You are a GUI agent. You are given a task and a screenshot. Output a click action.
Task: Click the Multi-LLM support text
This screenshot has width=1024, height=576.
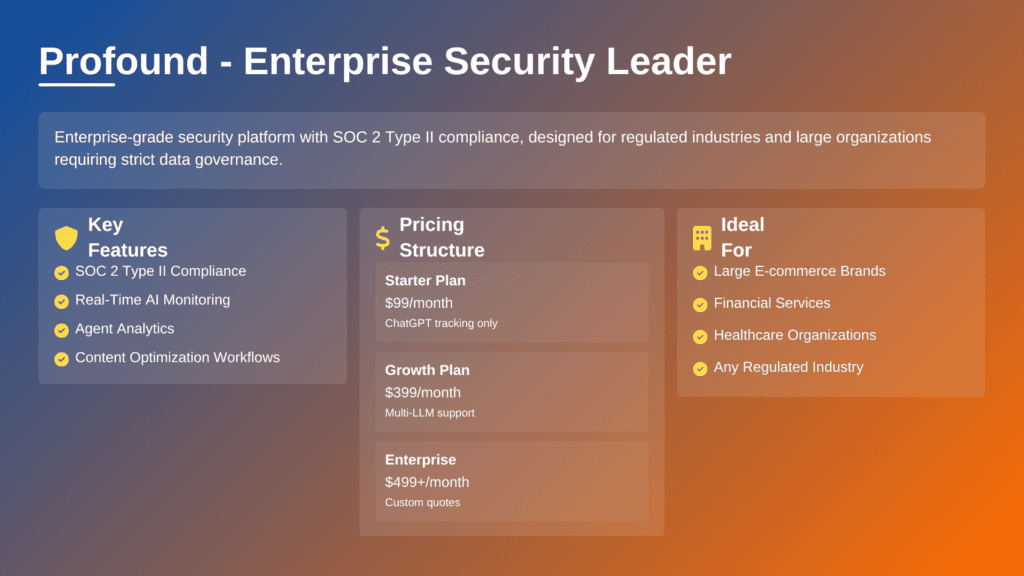[x=430, y=413]
